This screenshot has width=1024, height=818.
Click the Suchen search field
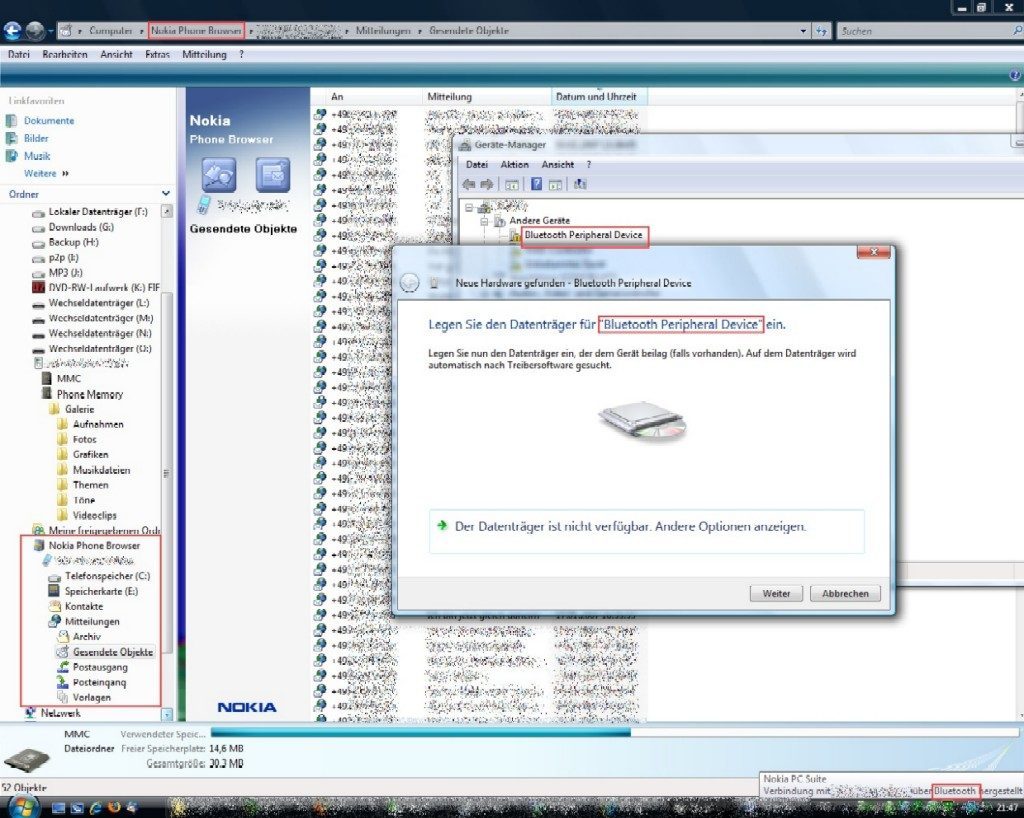pos(924,31)
